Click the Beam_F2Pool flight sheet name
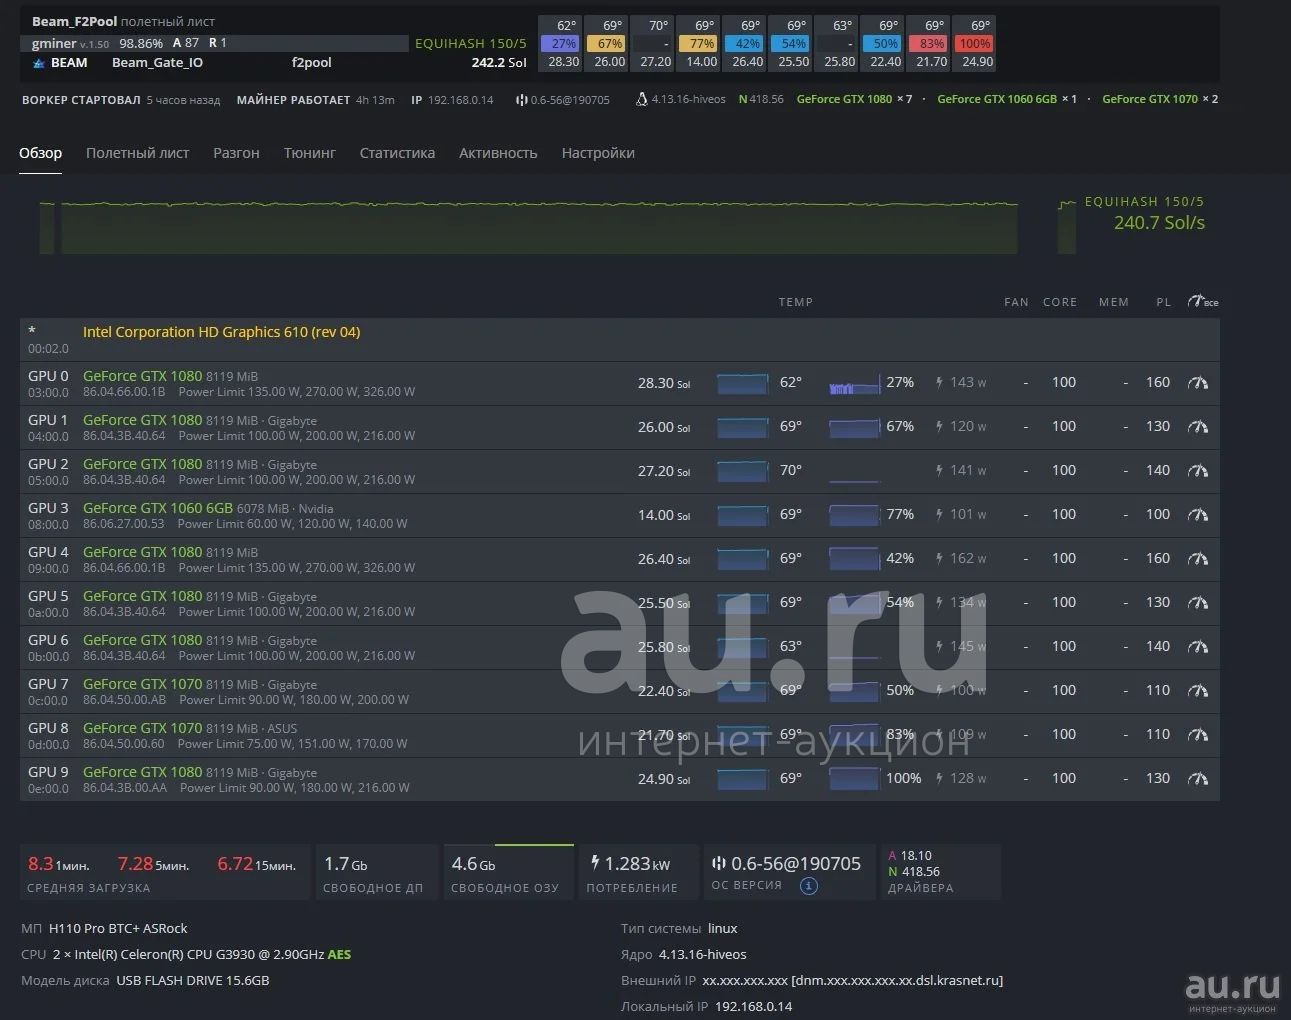 tap(74, 21)
